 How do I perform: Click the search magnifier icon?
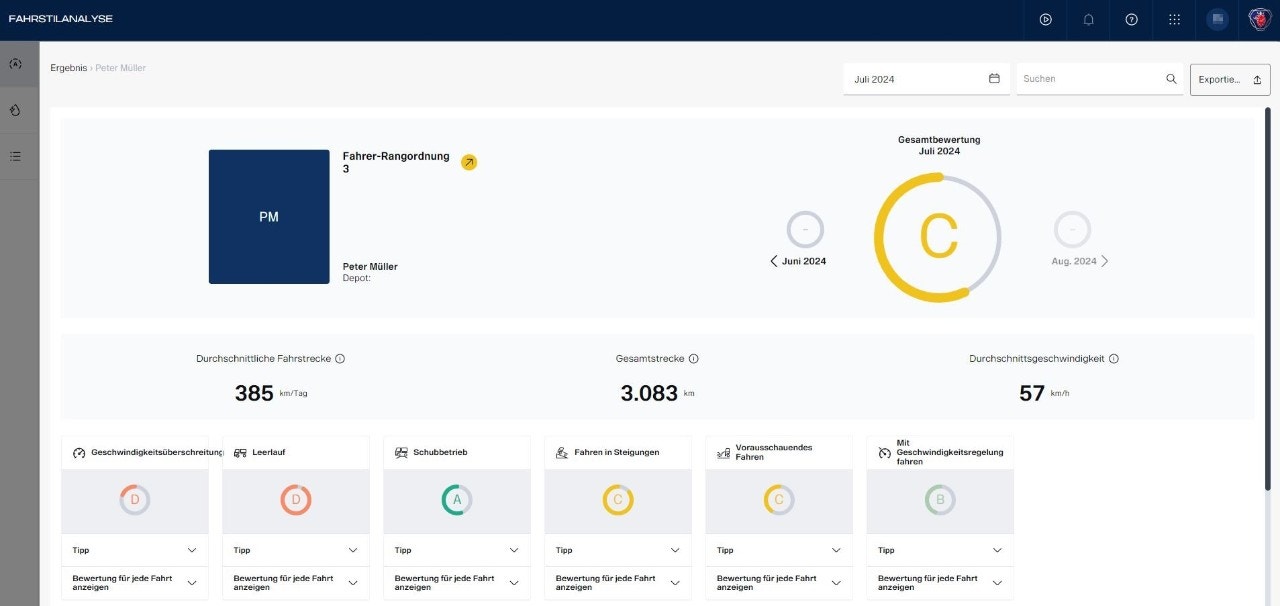[x=1171, y=79]
